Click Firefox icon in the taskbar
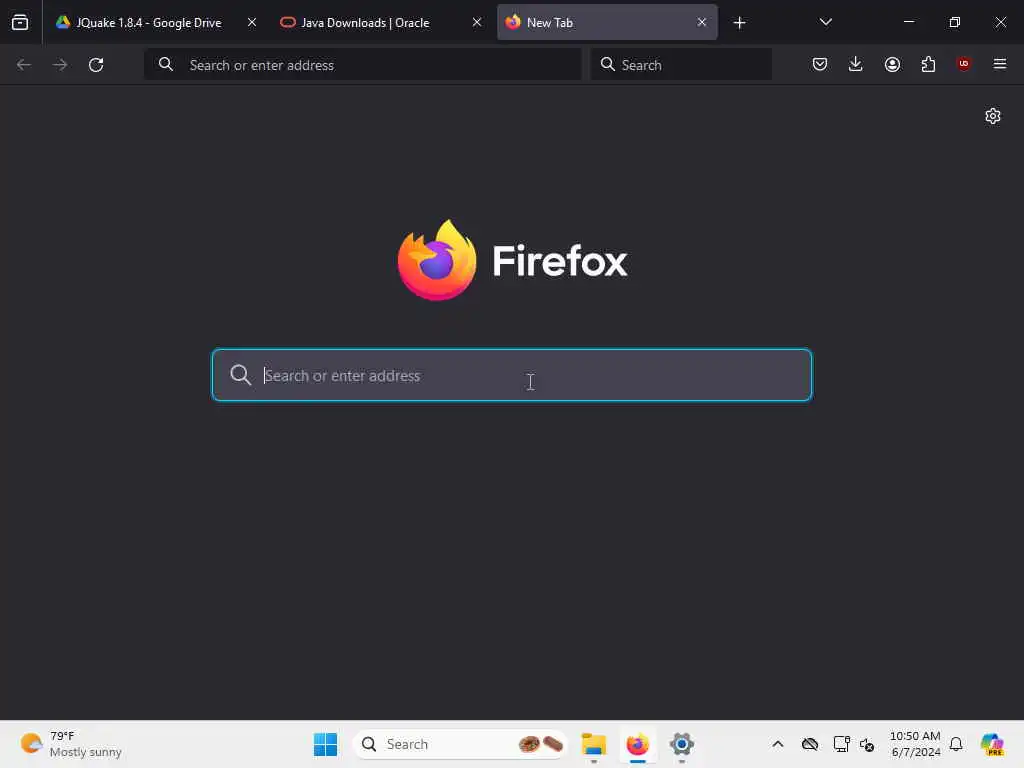The width and height of the screenshot is (1024, 768). (x=637, y=744)
